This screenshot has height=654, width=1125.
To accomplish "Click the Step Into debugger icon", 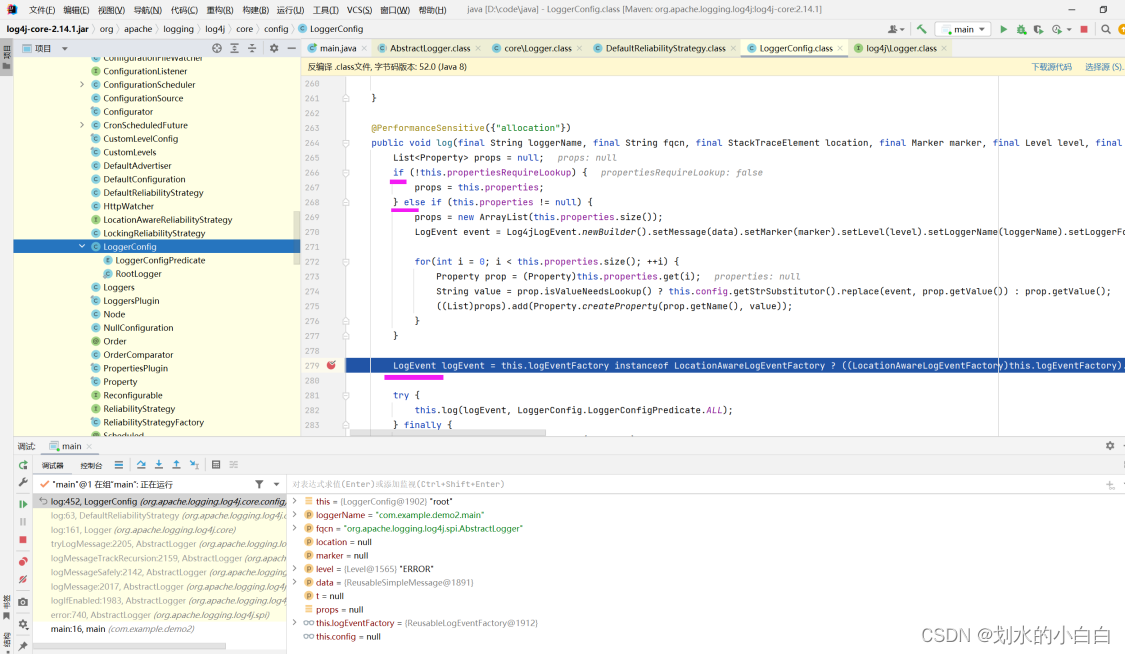I will (x=159, y=465).
